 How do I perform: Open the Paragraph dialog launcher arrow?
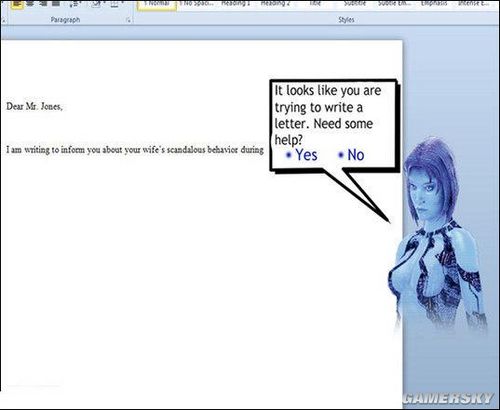point(128,21)
